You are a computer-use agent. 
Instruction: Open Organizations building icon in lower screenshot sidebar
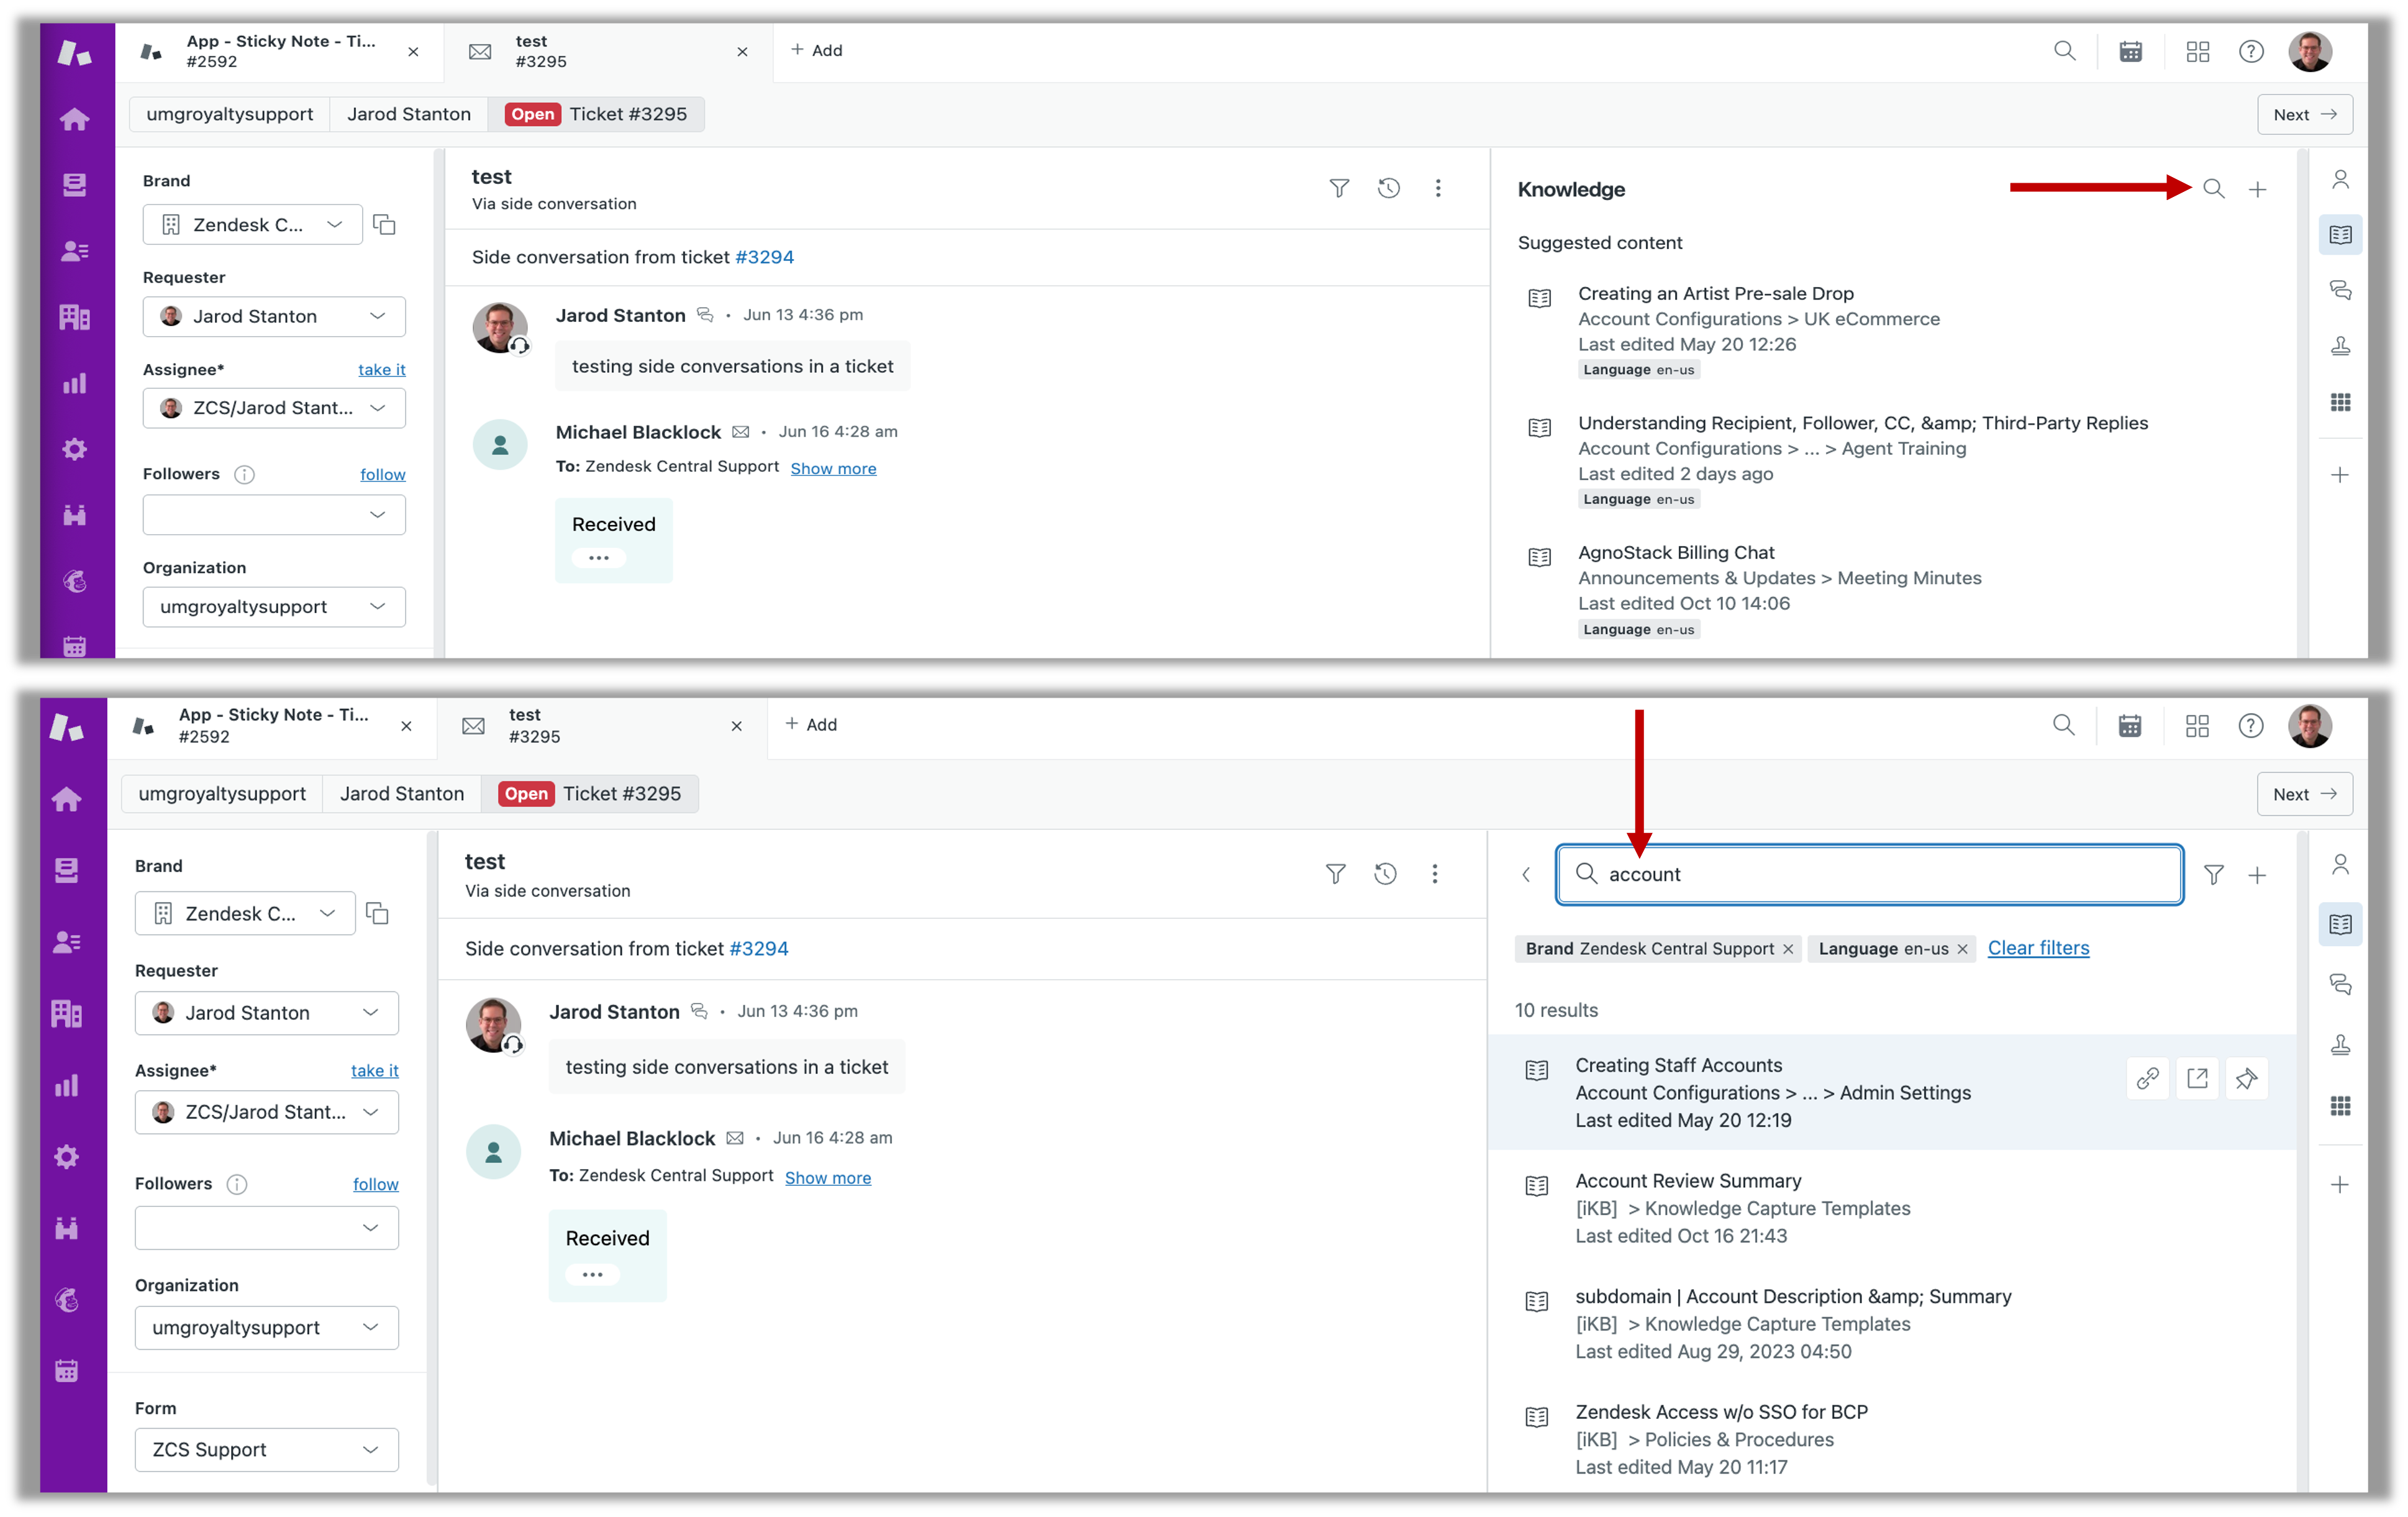tap(67, 1014)
